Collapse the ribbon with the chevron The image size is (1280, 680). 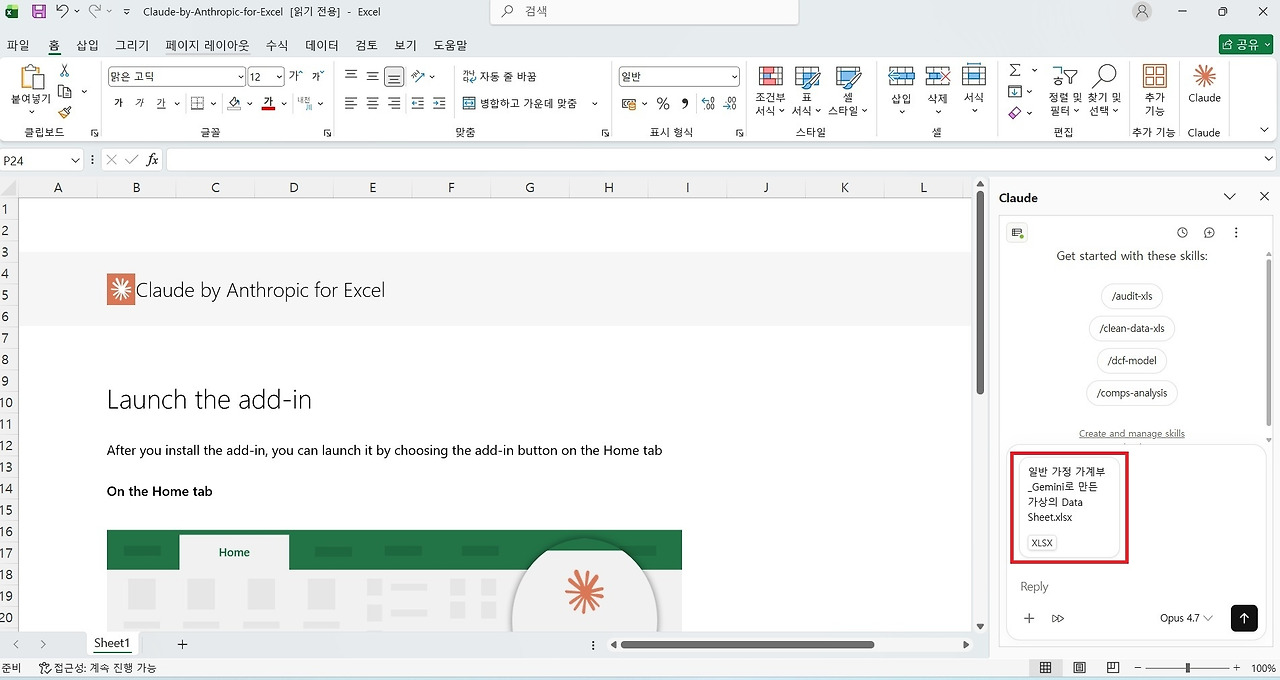[x=1262, y=132]
